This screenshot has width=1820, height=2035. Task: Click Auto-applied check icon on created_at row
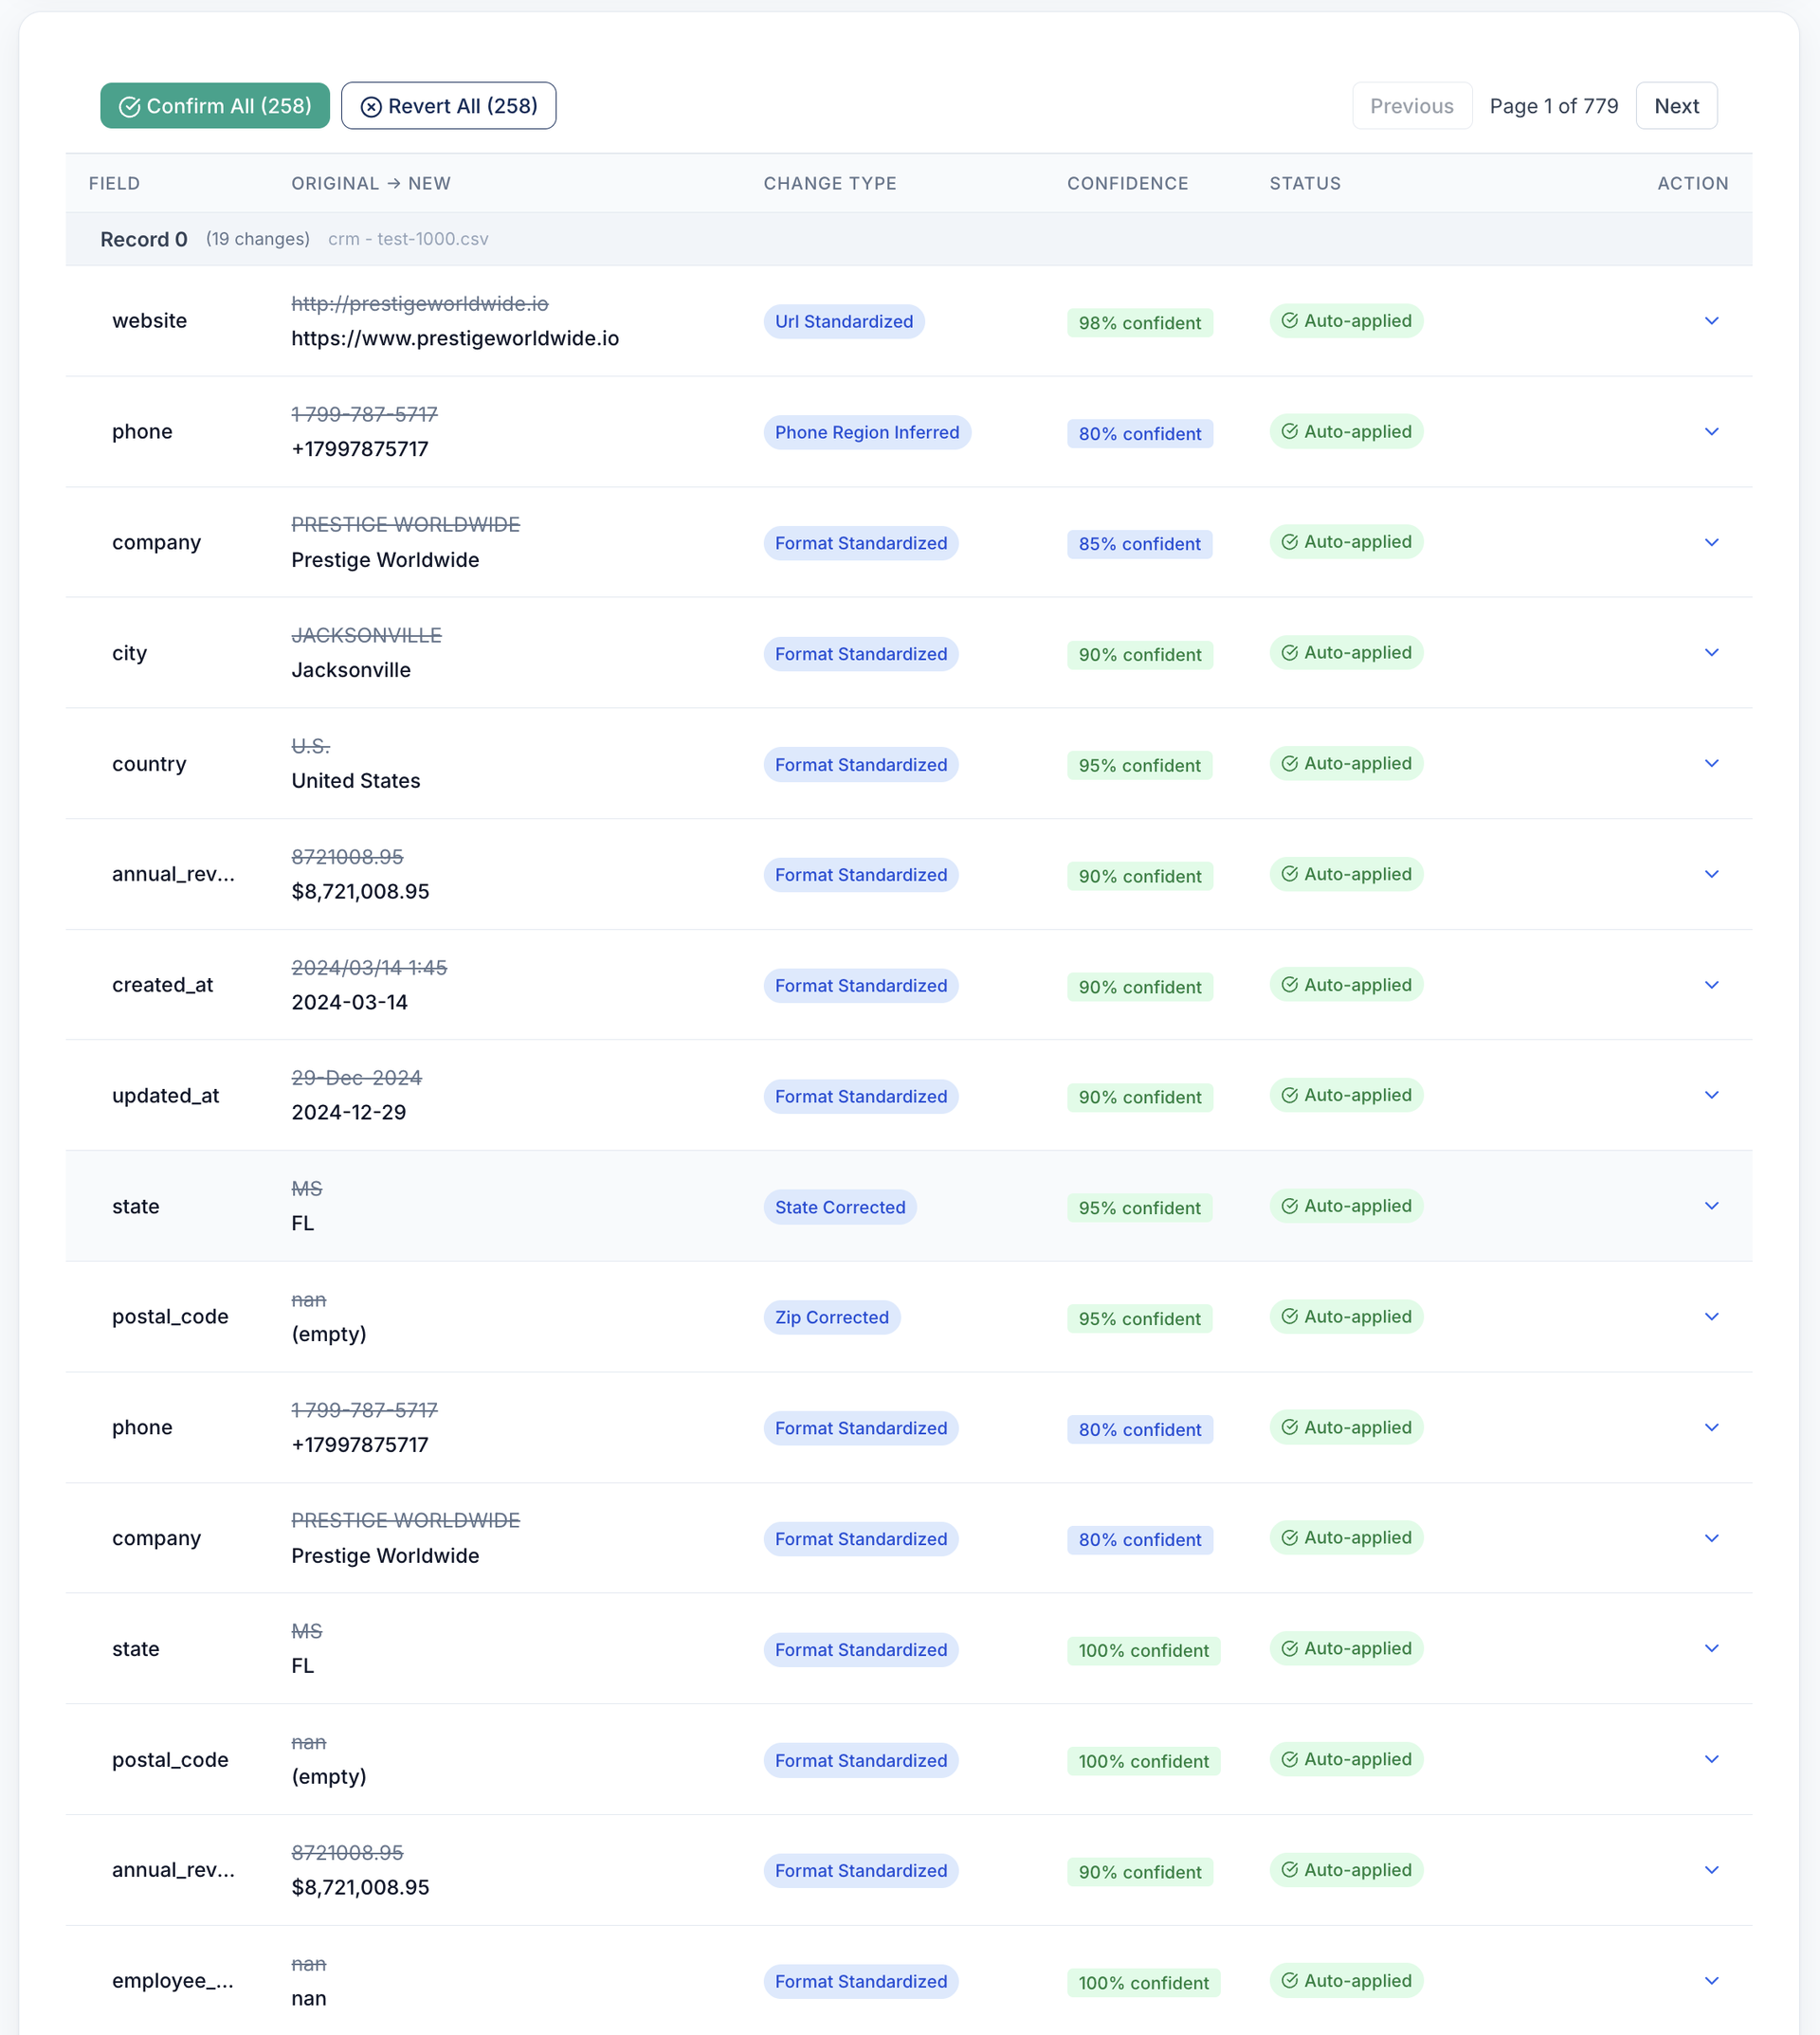(1291, 984)
